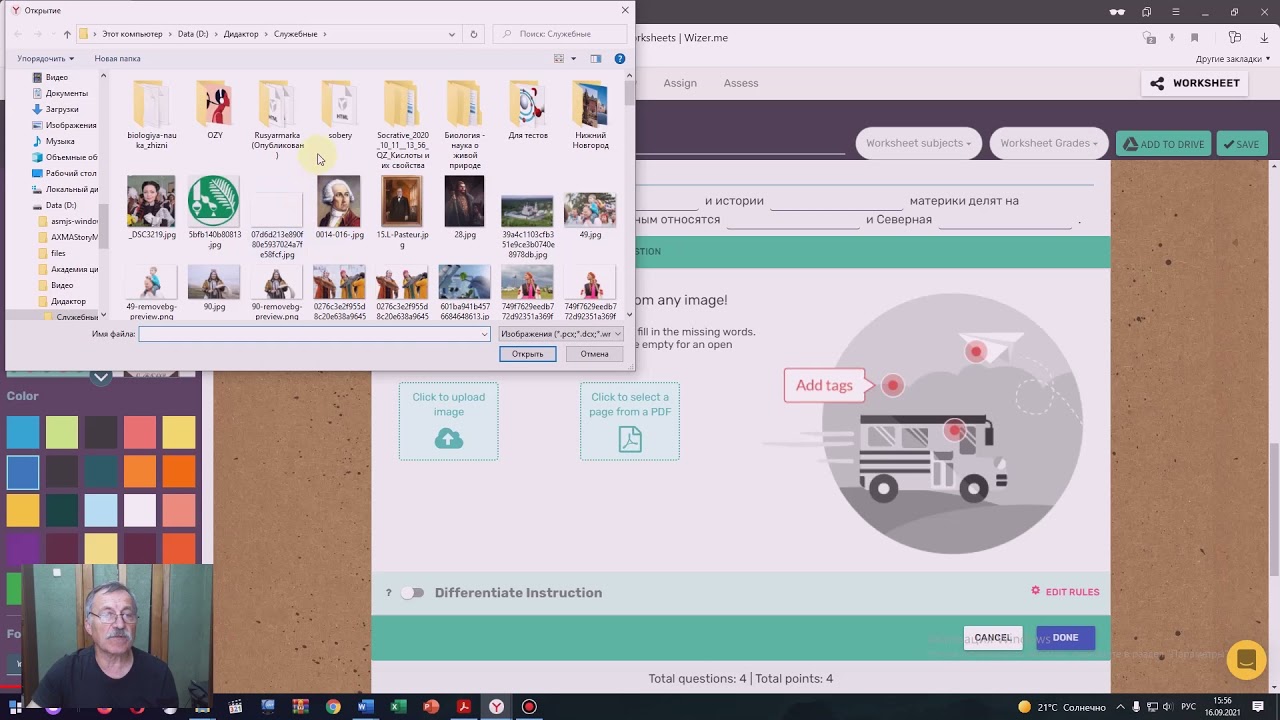Screen dimensions: 1280x720
Task: Select Изображения in the navigation tree
Action: point(70,125)
